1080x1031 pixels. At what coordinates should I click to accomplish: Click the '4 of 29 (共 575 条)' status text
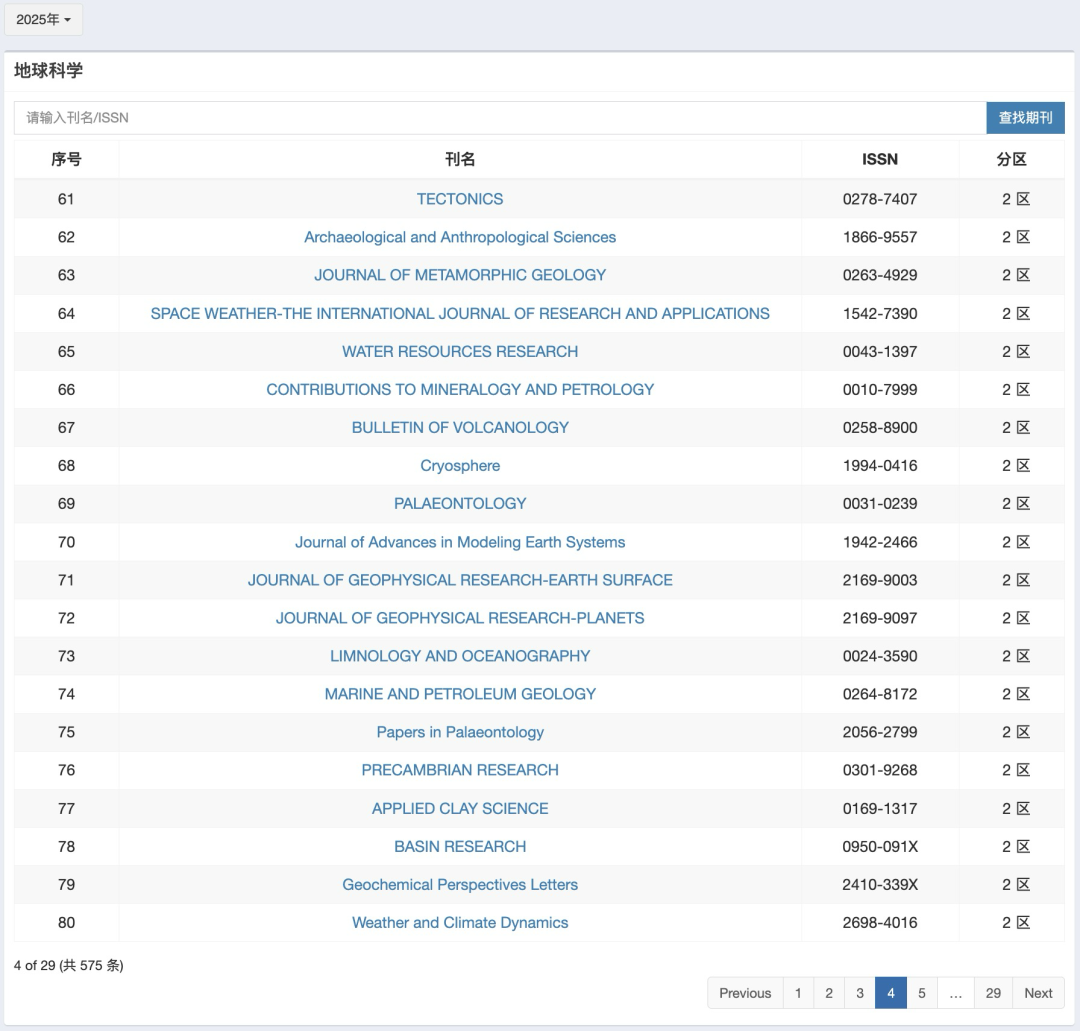69,965
